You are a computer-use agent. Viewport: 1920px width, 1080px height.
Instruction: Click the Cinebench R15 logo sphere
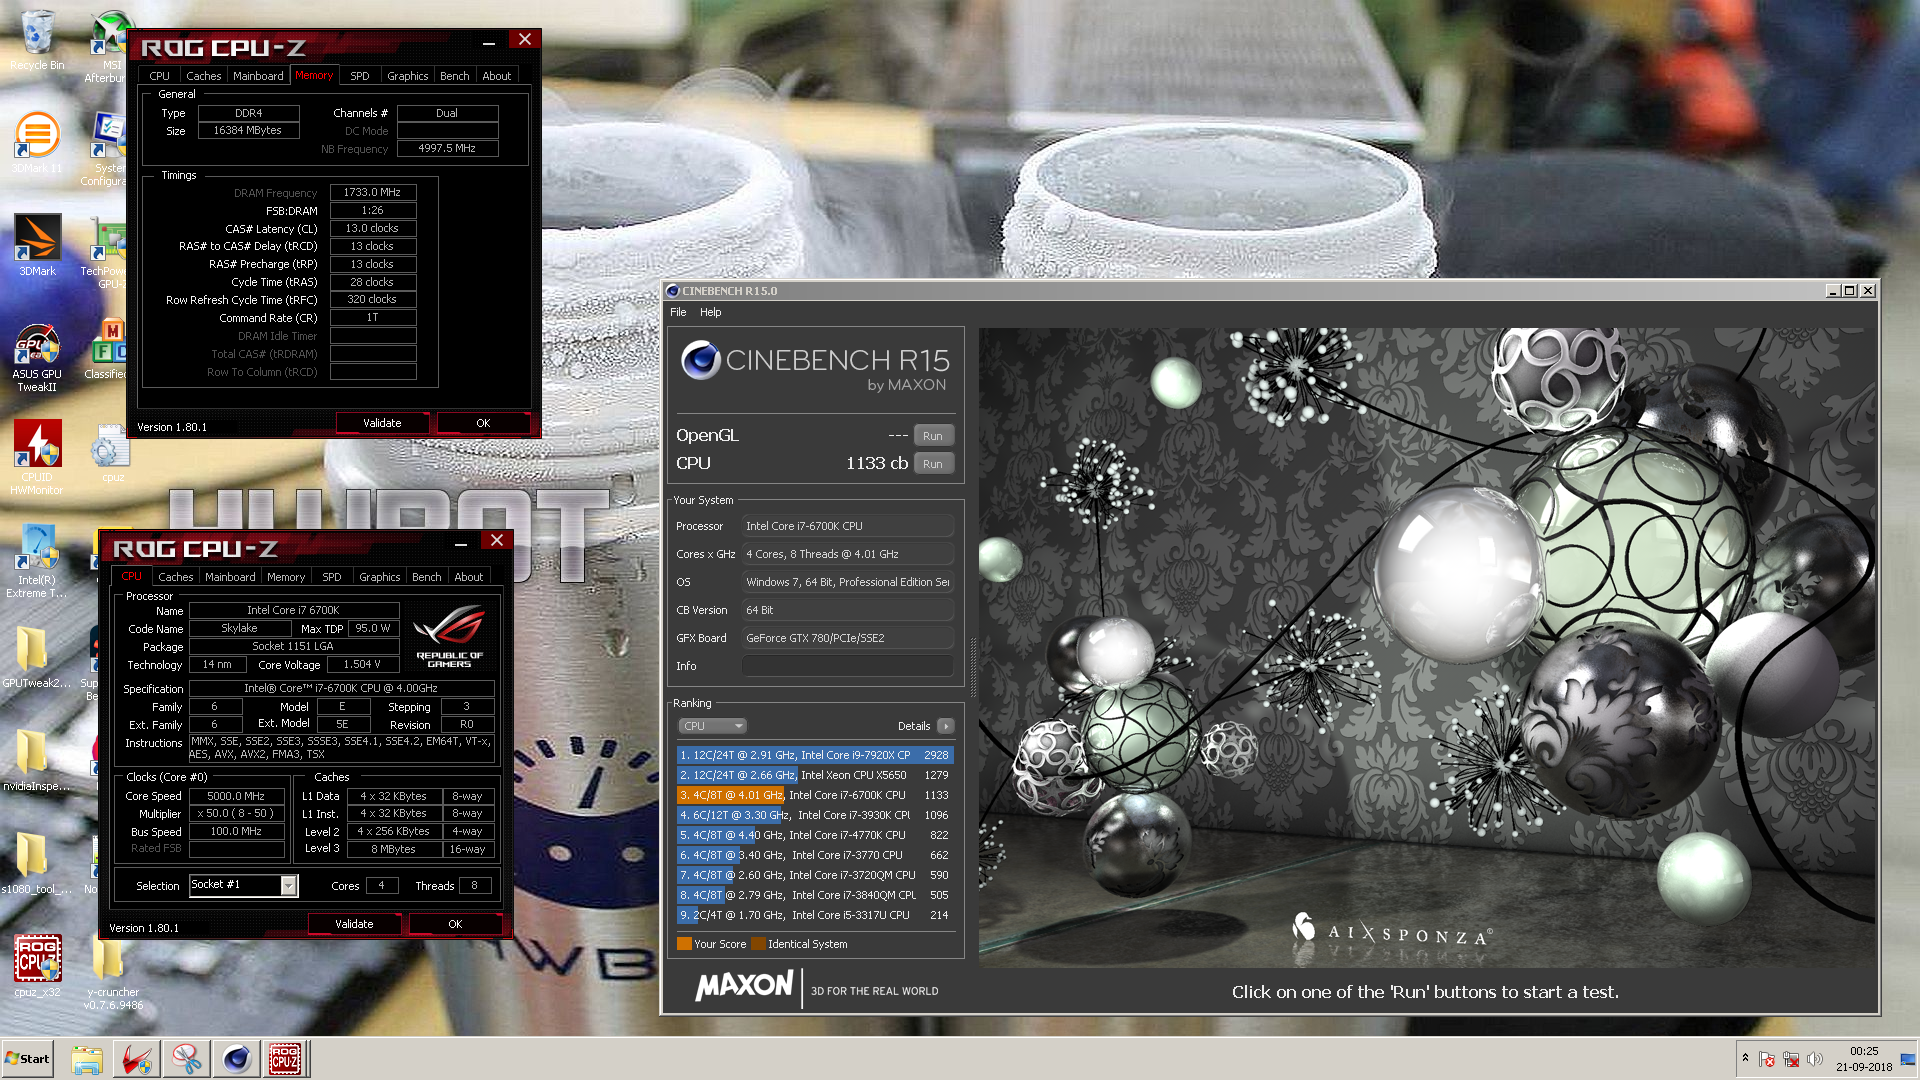pyautogui.click(x=701, y=360)
